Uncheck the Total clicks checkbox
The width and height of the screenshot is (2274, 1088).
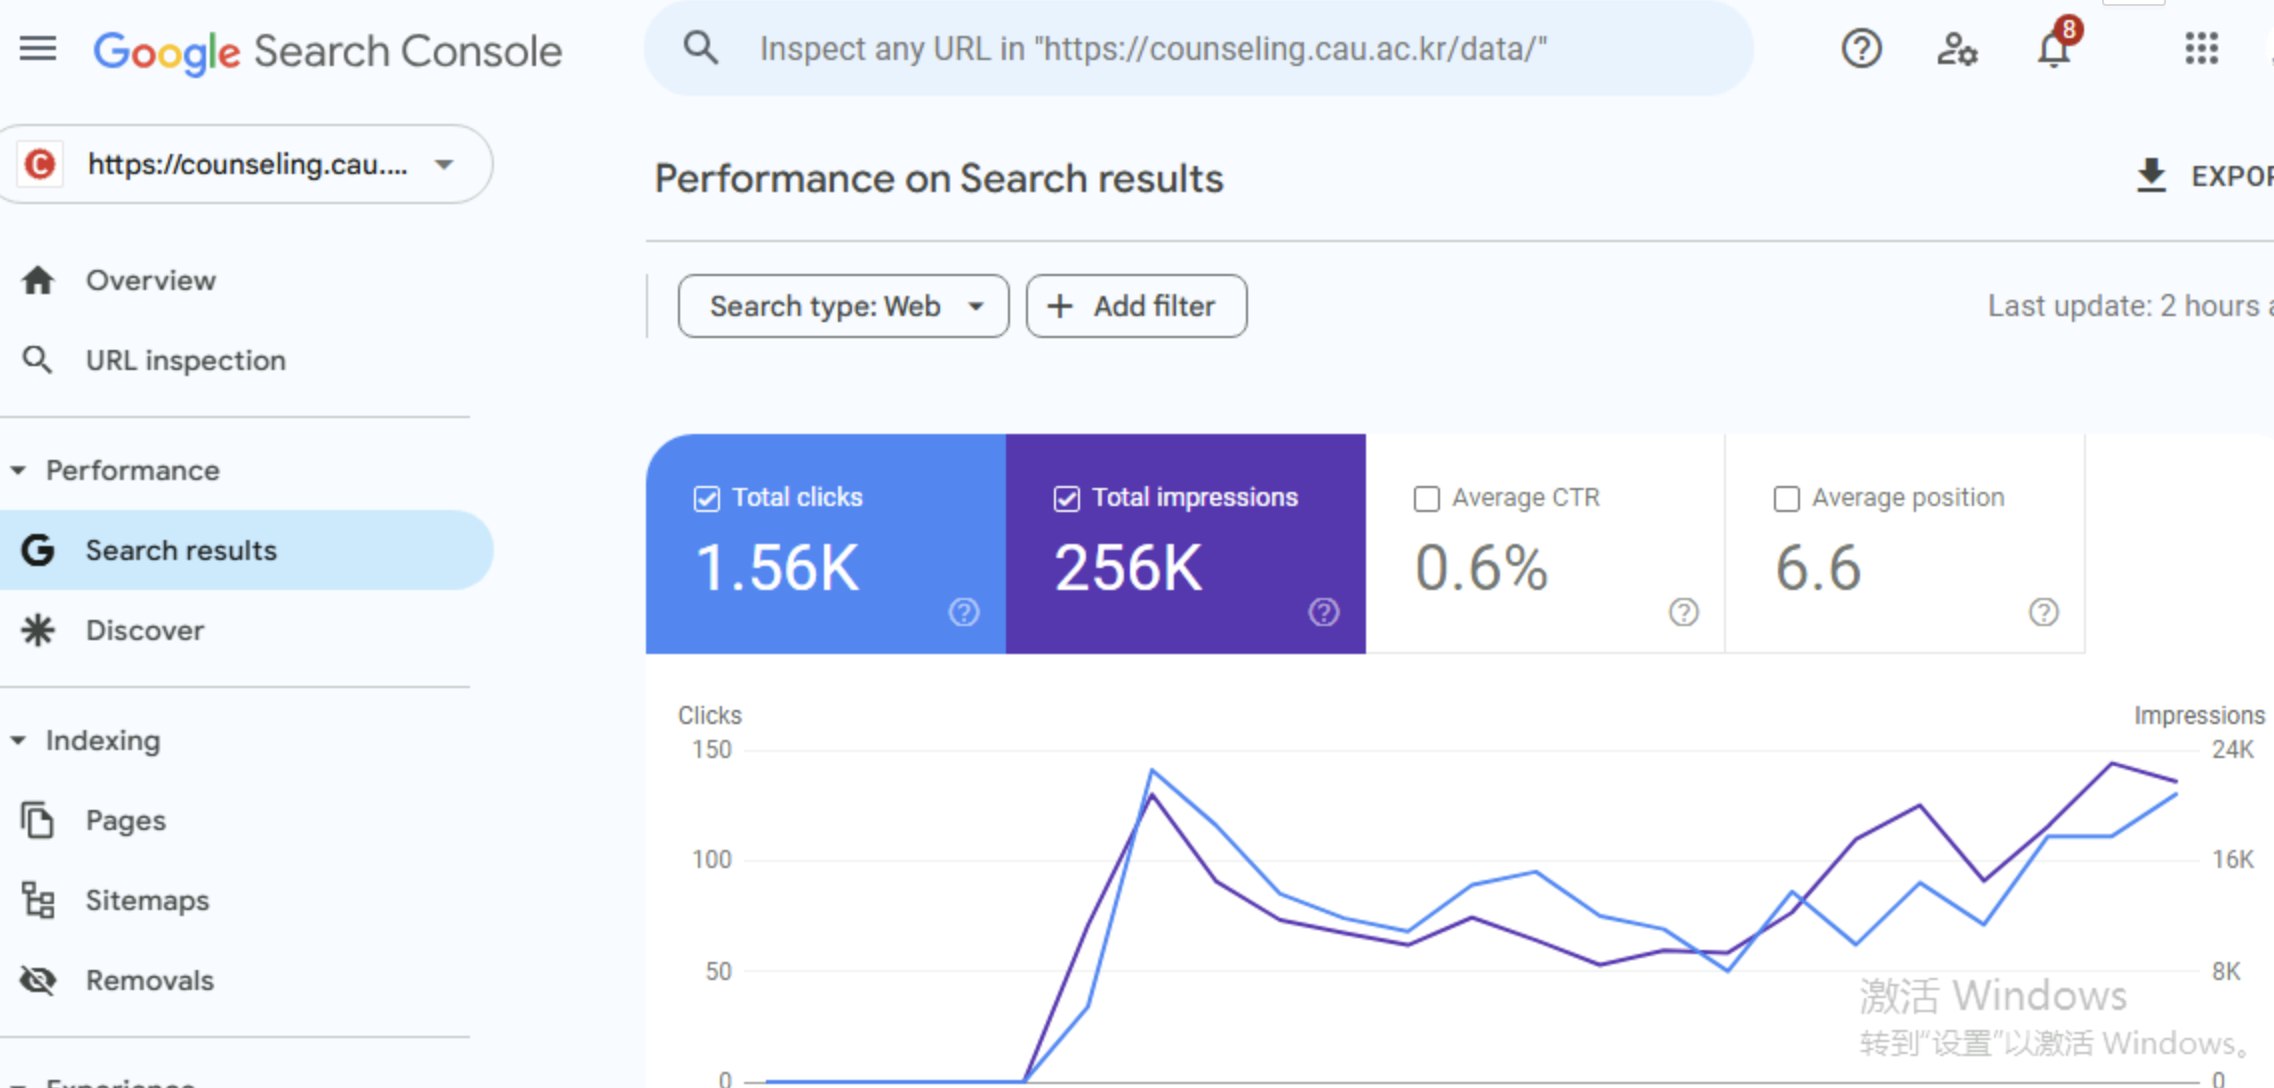coord(707,498)
